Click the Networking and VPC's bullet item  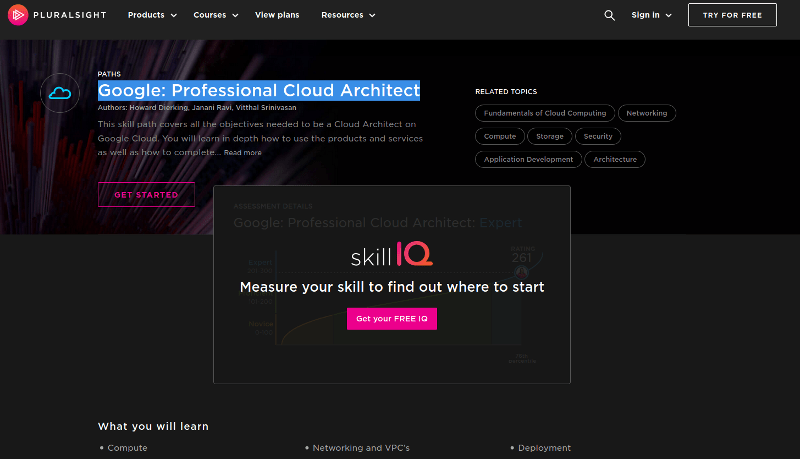click(x=361, y=448)
